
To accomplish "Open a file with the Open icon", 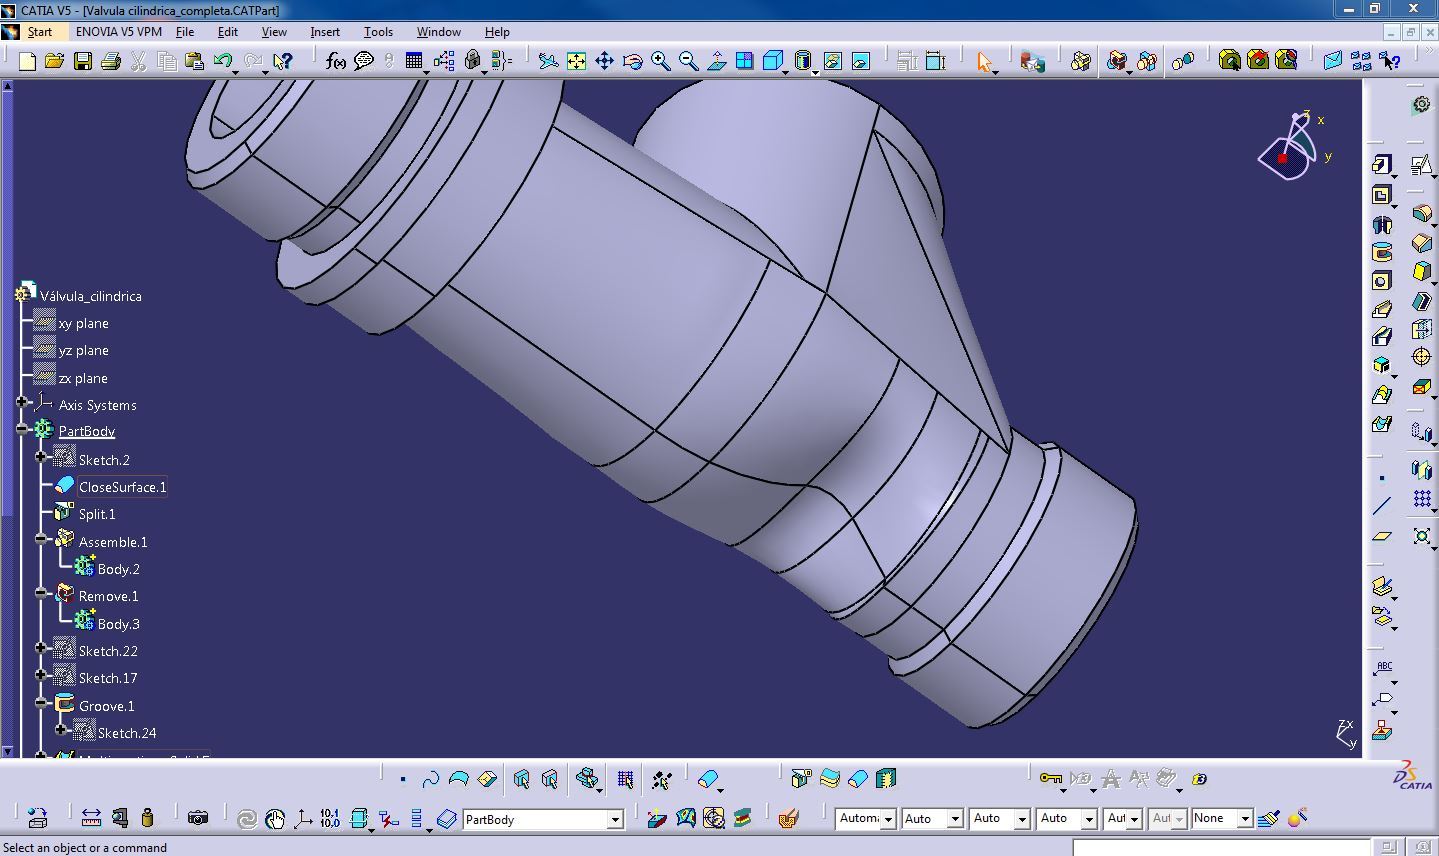I will pyautogui.click(x=55, y=62).
